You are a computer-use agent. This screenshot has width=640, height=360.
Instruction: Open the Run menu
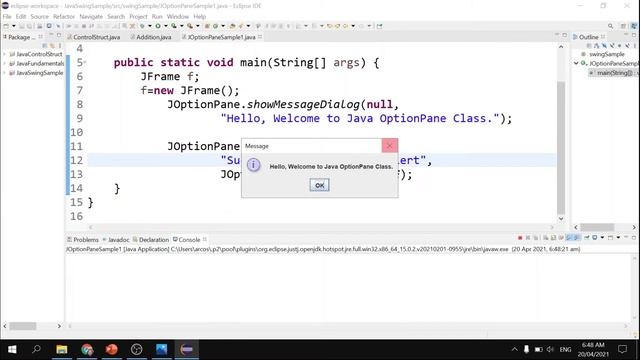(x=157, y=17)
